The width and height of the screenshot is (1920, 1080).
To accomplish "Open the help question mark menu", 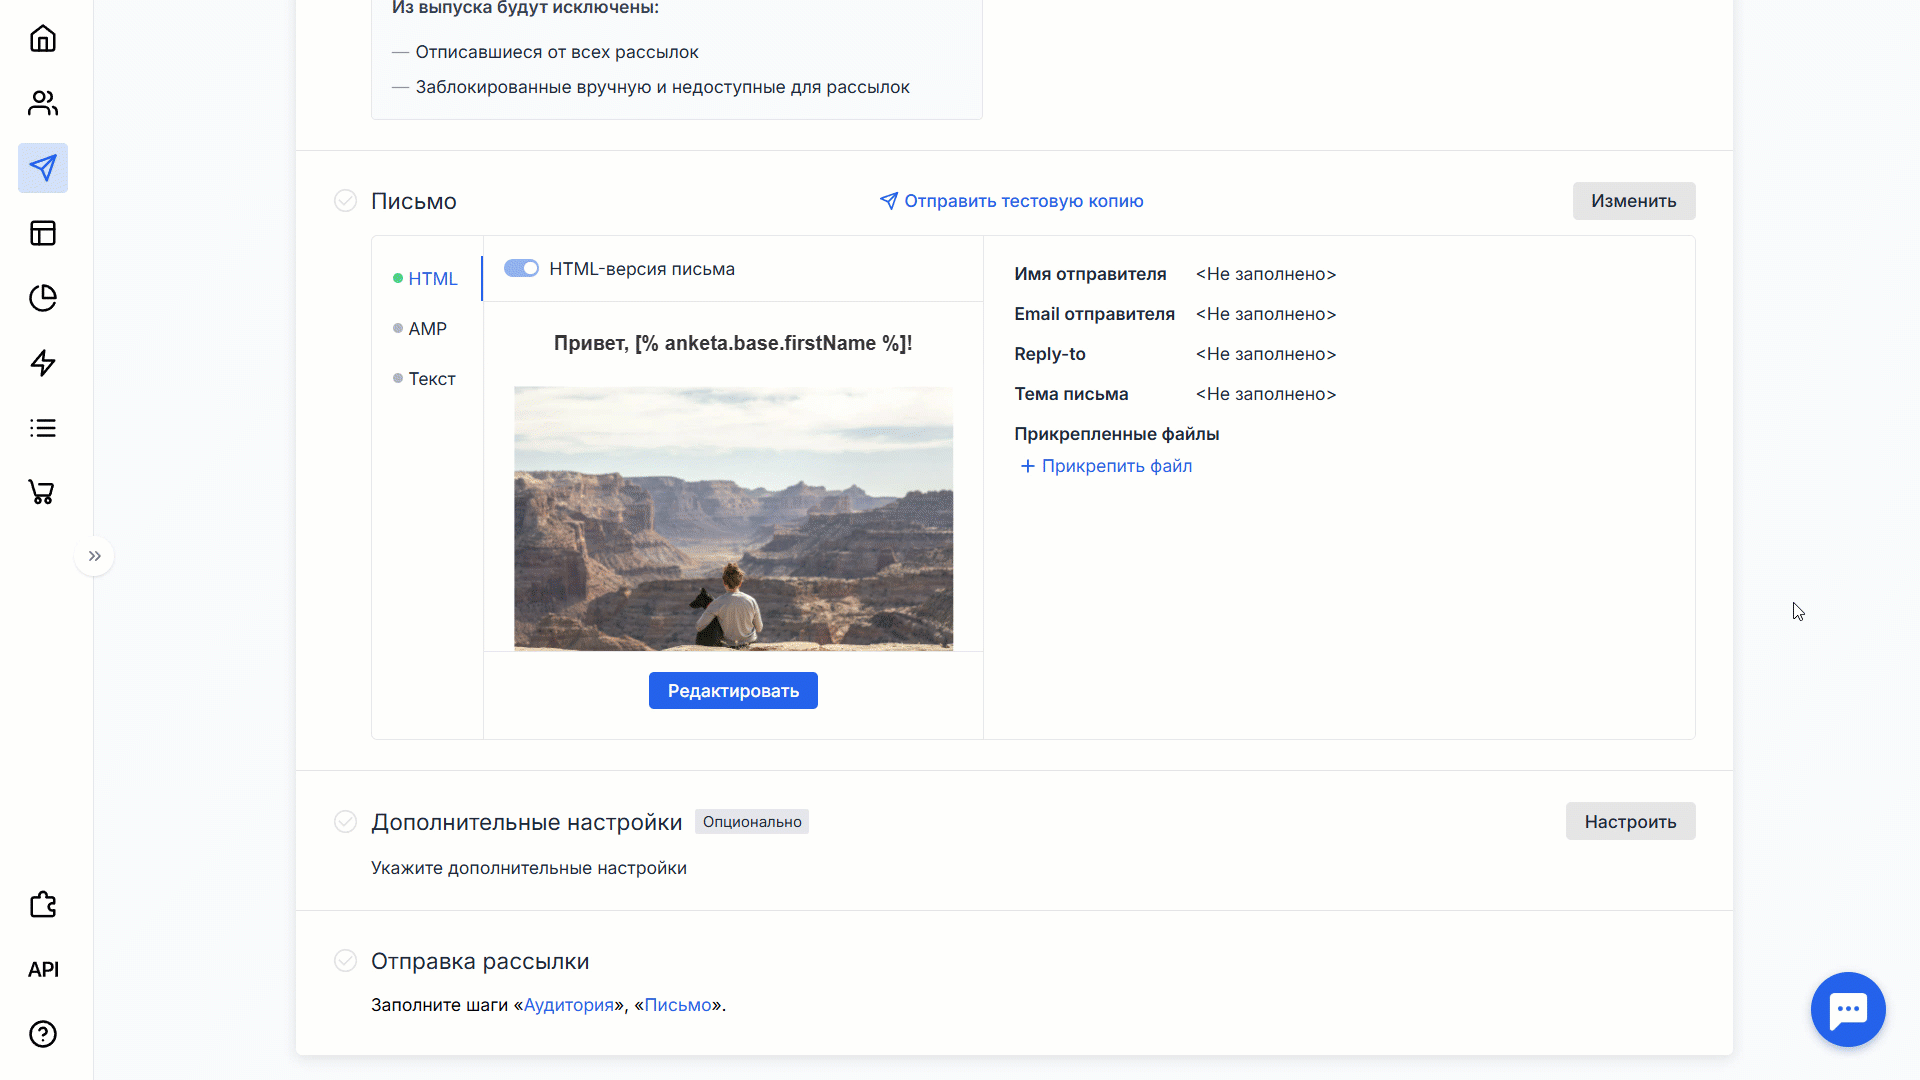I will click(42, 1035).
